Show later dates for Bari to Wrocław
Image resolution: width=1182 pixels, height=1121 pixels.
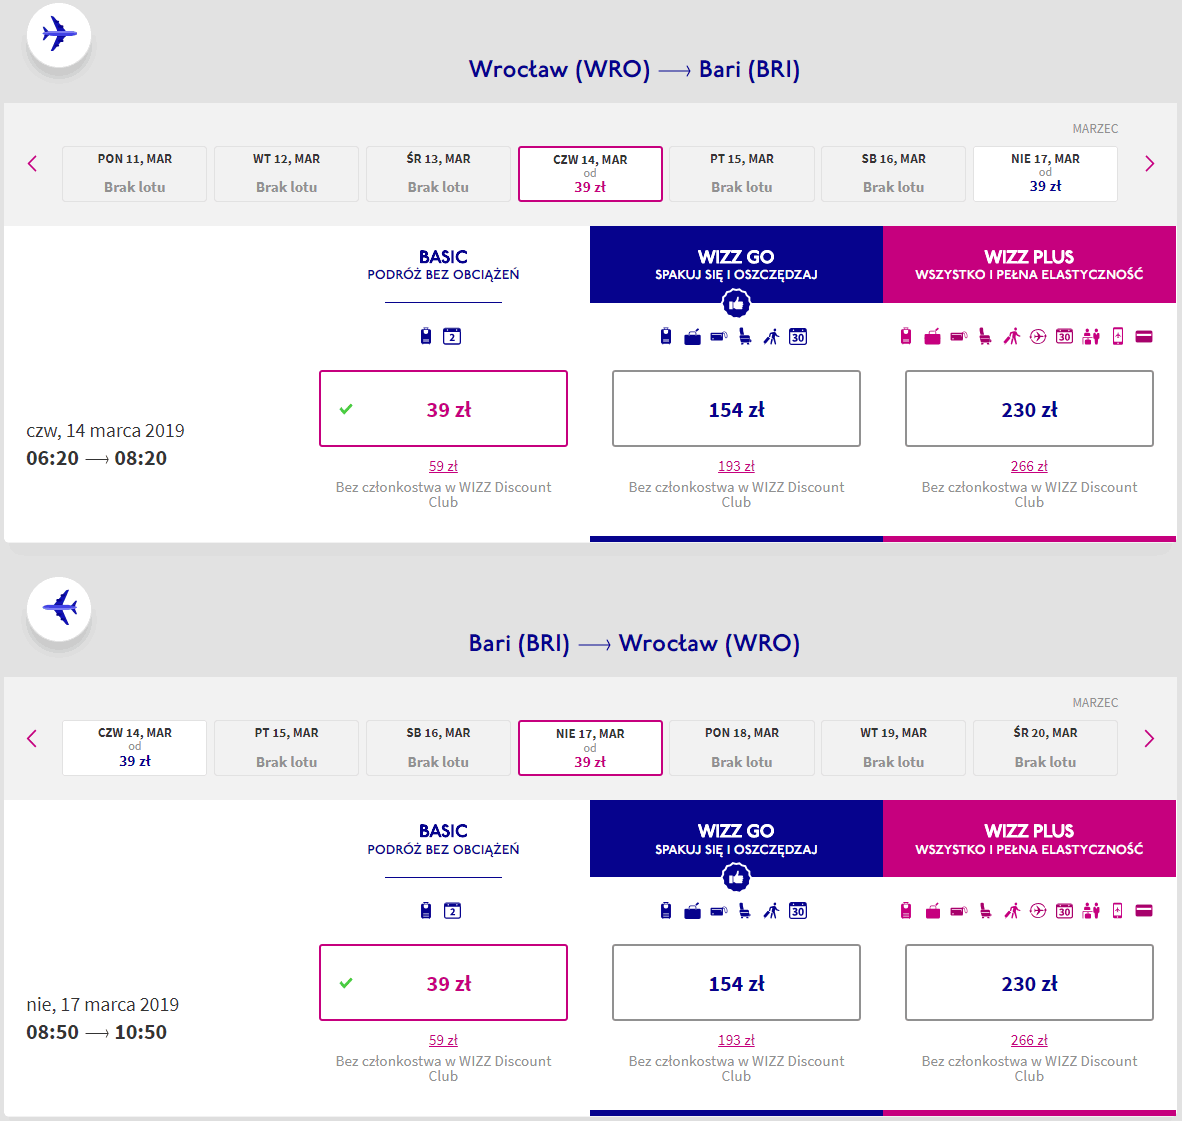pos(1149,739)
